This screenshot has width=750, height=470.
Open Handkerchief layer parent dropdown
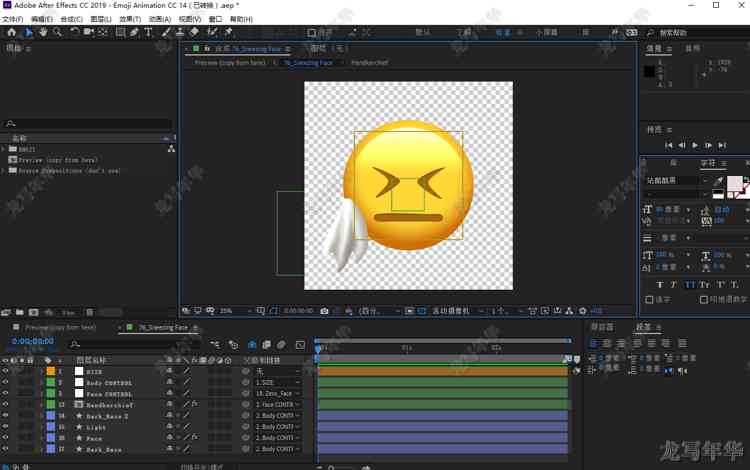[277, 404]
